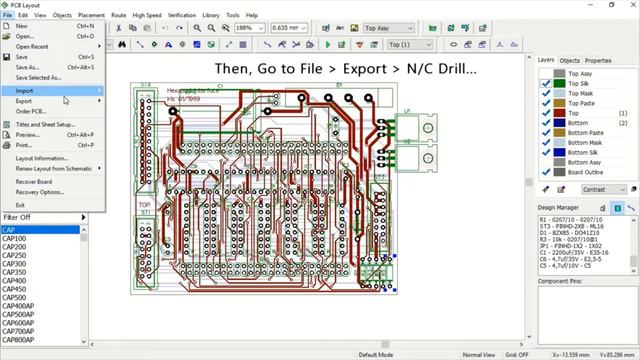Open the 0.635 mm grid size dropdown

pos(303,28)
